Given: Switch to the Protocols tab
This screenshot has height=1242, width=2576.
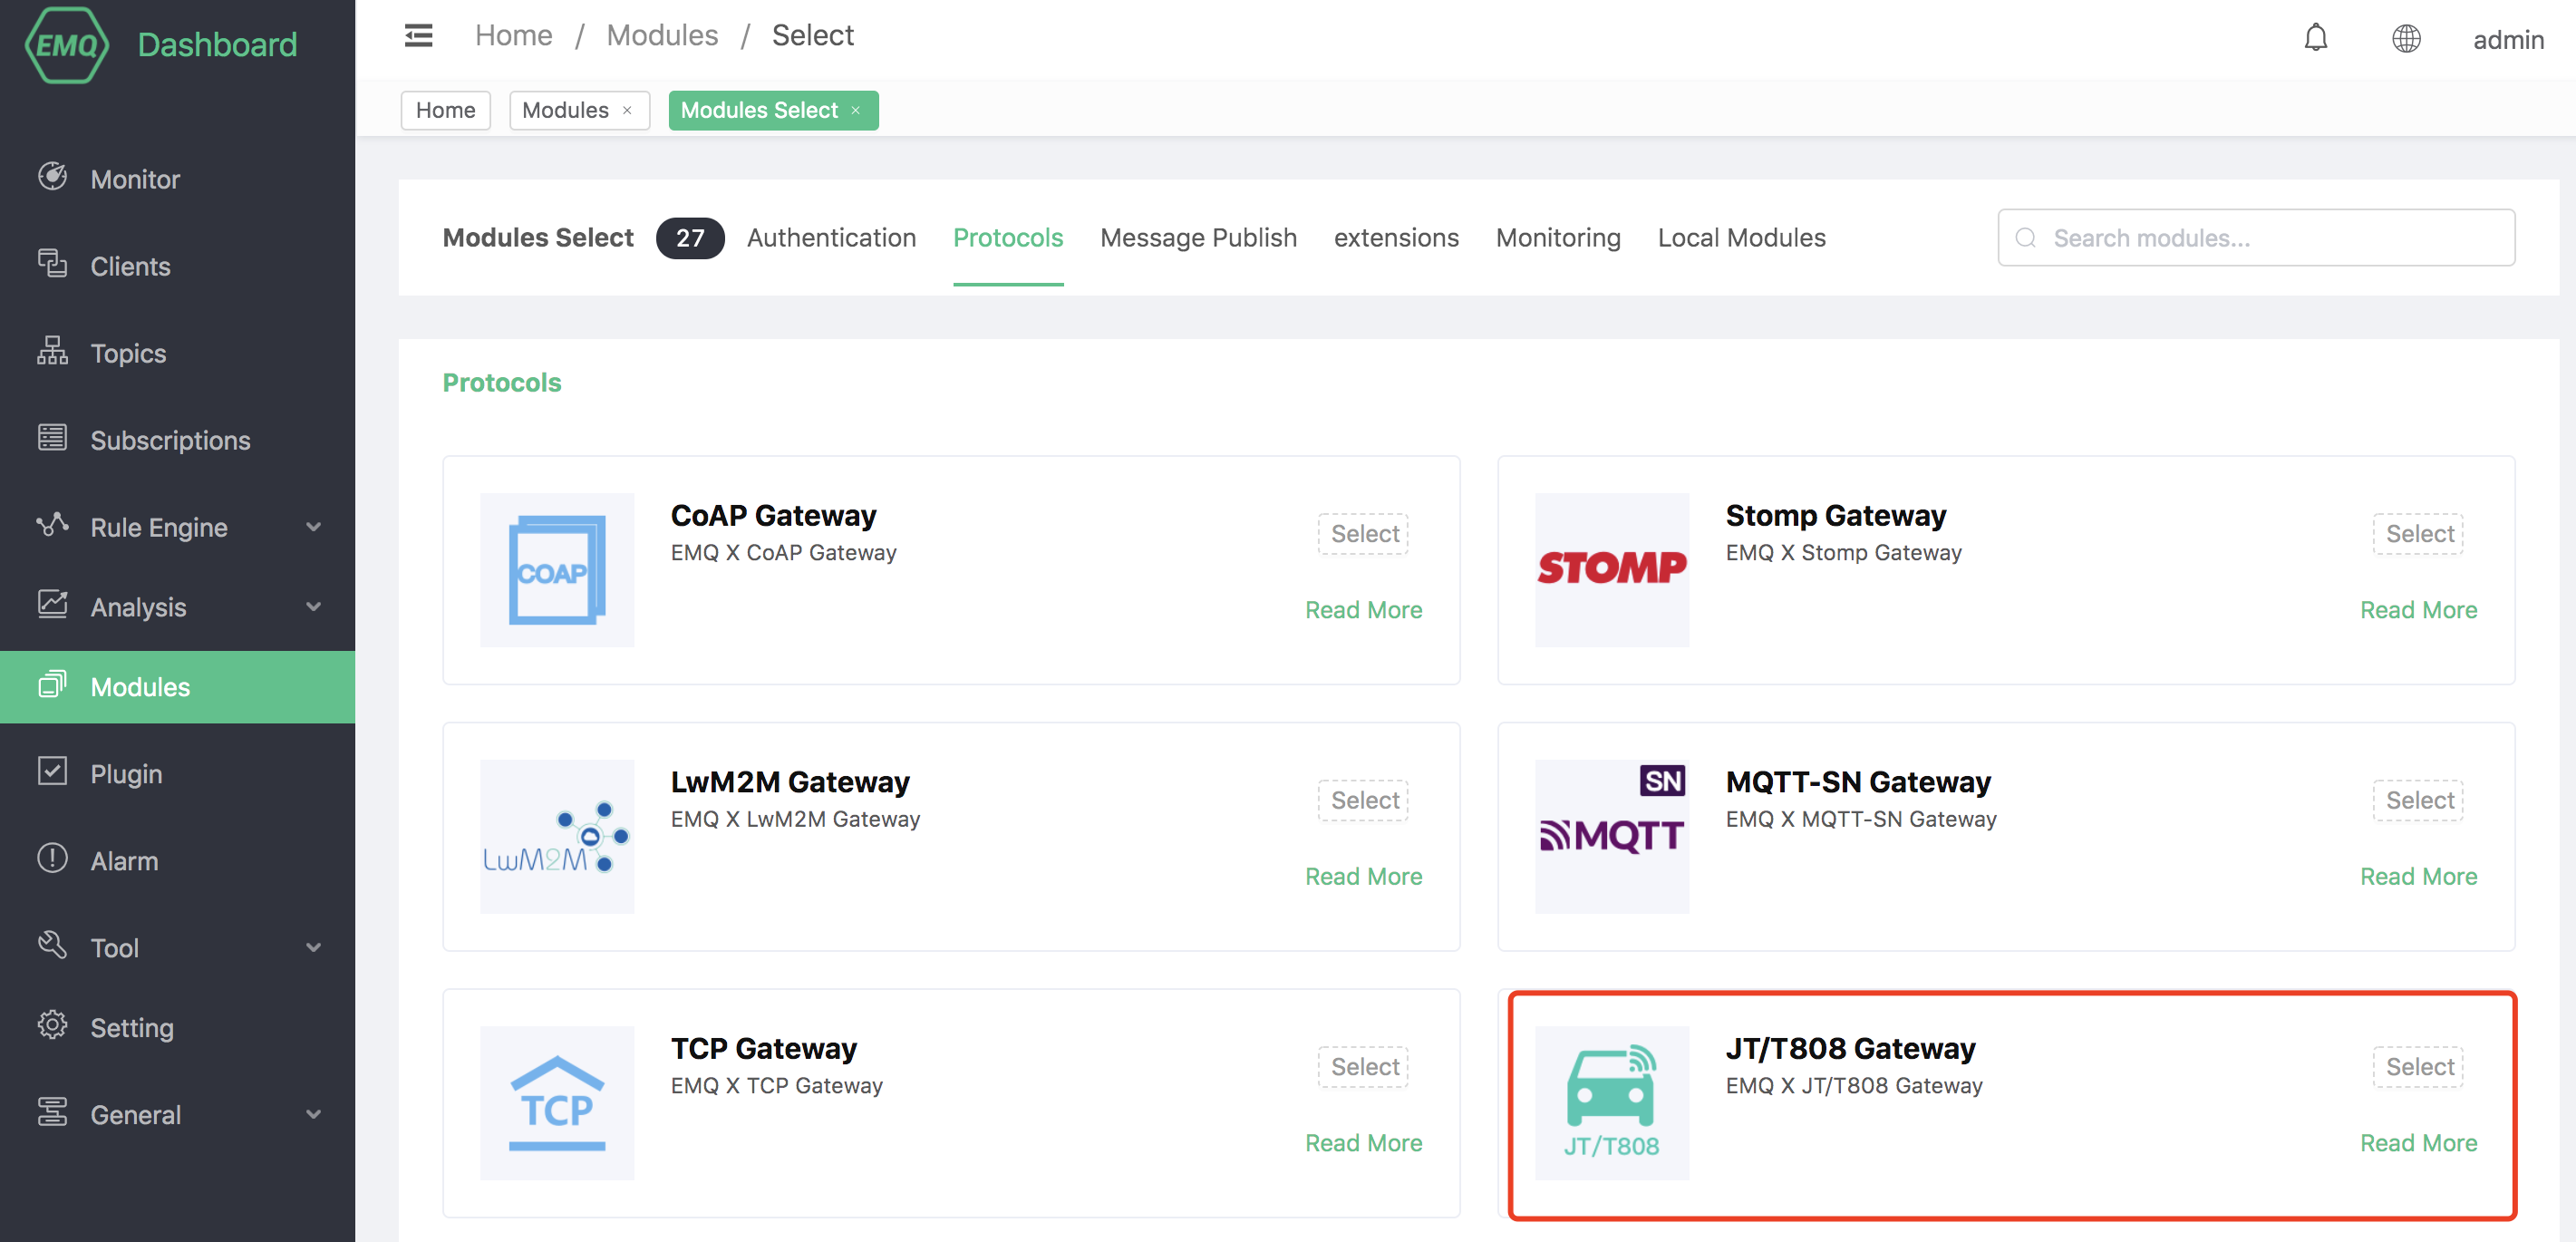Looking at the screenshot, I should [x=1008, y=238].
